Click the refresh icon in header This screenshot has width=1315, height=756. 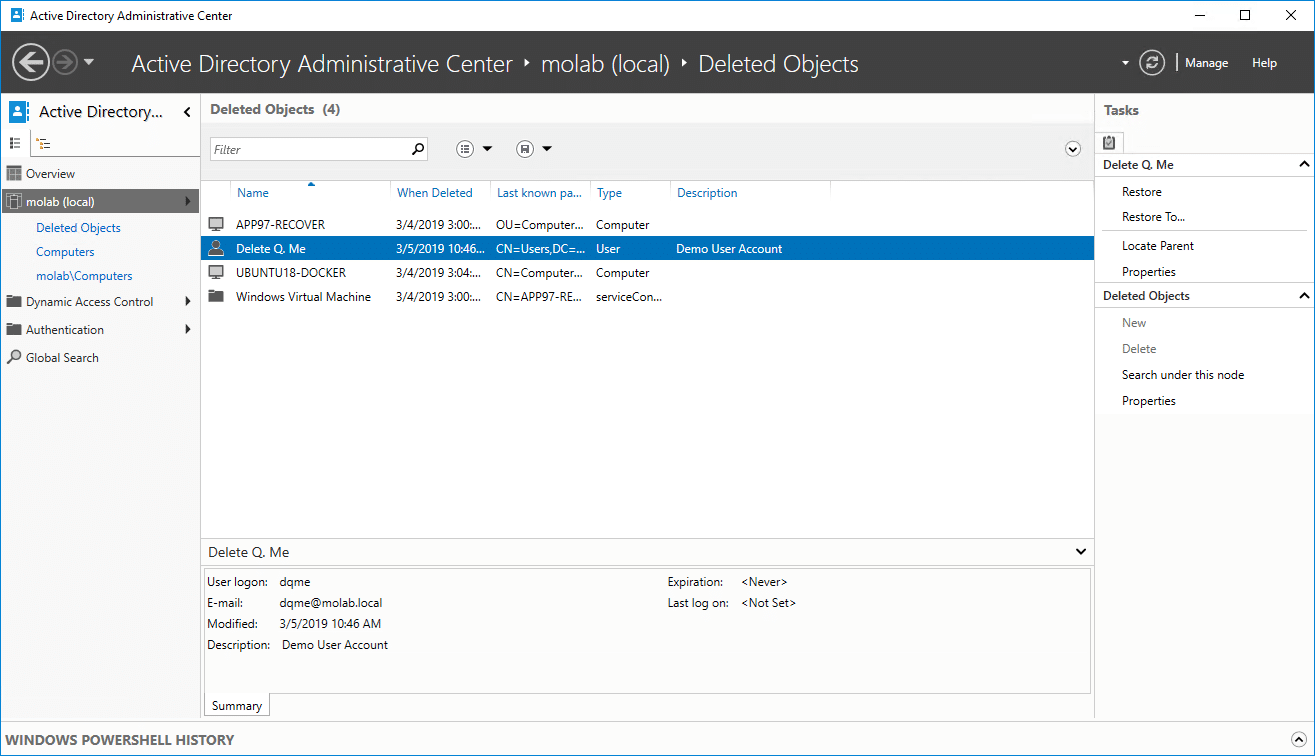(1152, 62)
